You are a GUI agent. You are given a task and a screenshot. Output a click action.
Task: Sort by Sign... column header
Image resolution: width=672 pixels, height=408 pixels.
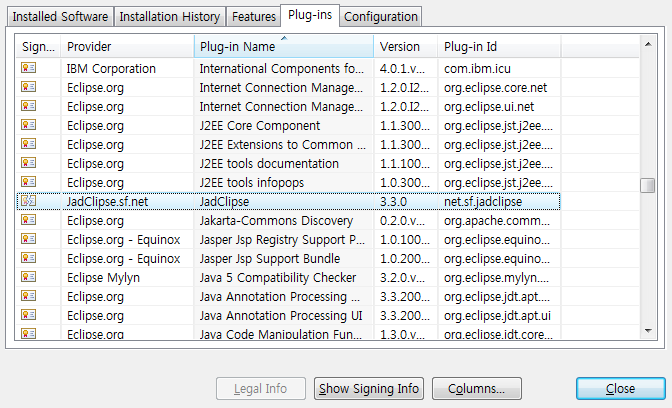(38, 46)
